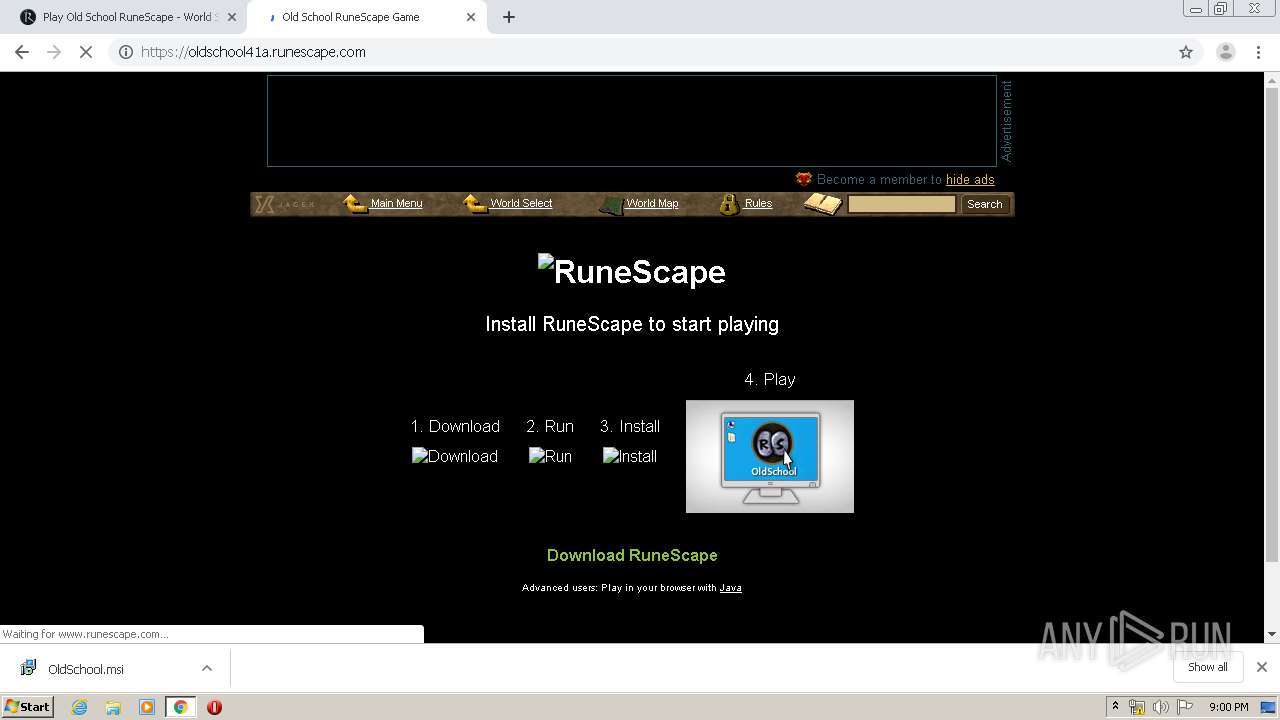Screen dimensions: 1280x720
Task: Click the World Map icon
Action: 611,205
